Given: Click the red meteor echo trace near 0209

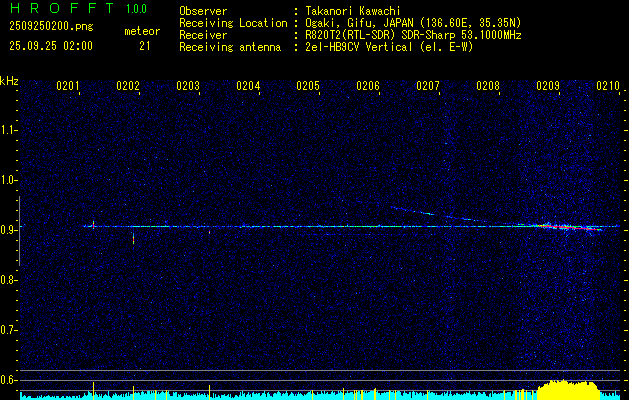Looking at the screenshot, I should (x=570, y=227).
